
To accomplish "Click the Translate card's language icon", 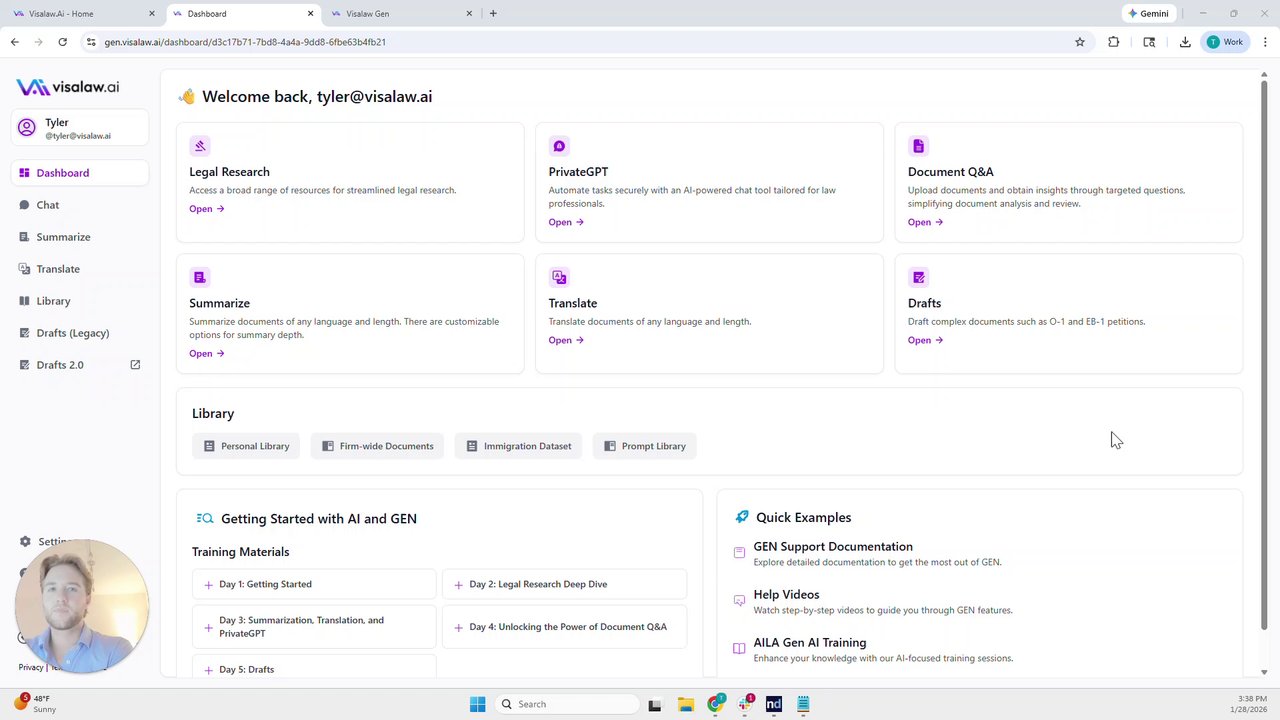I will pyautogui.click(x=559, y=277).
